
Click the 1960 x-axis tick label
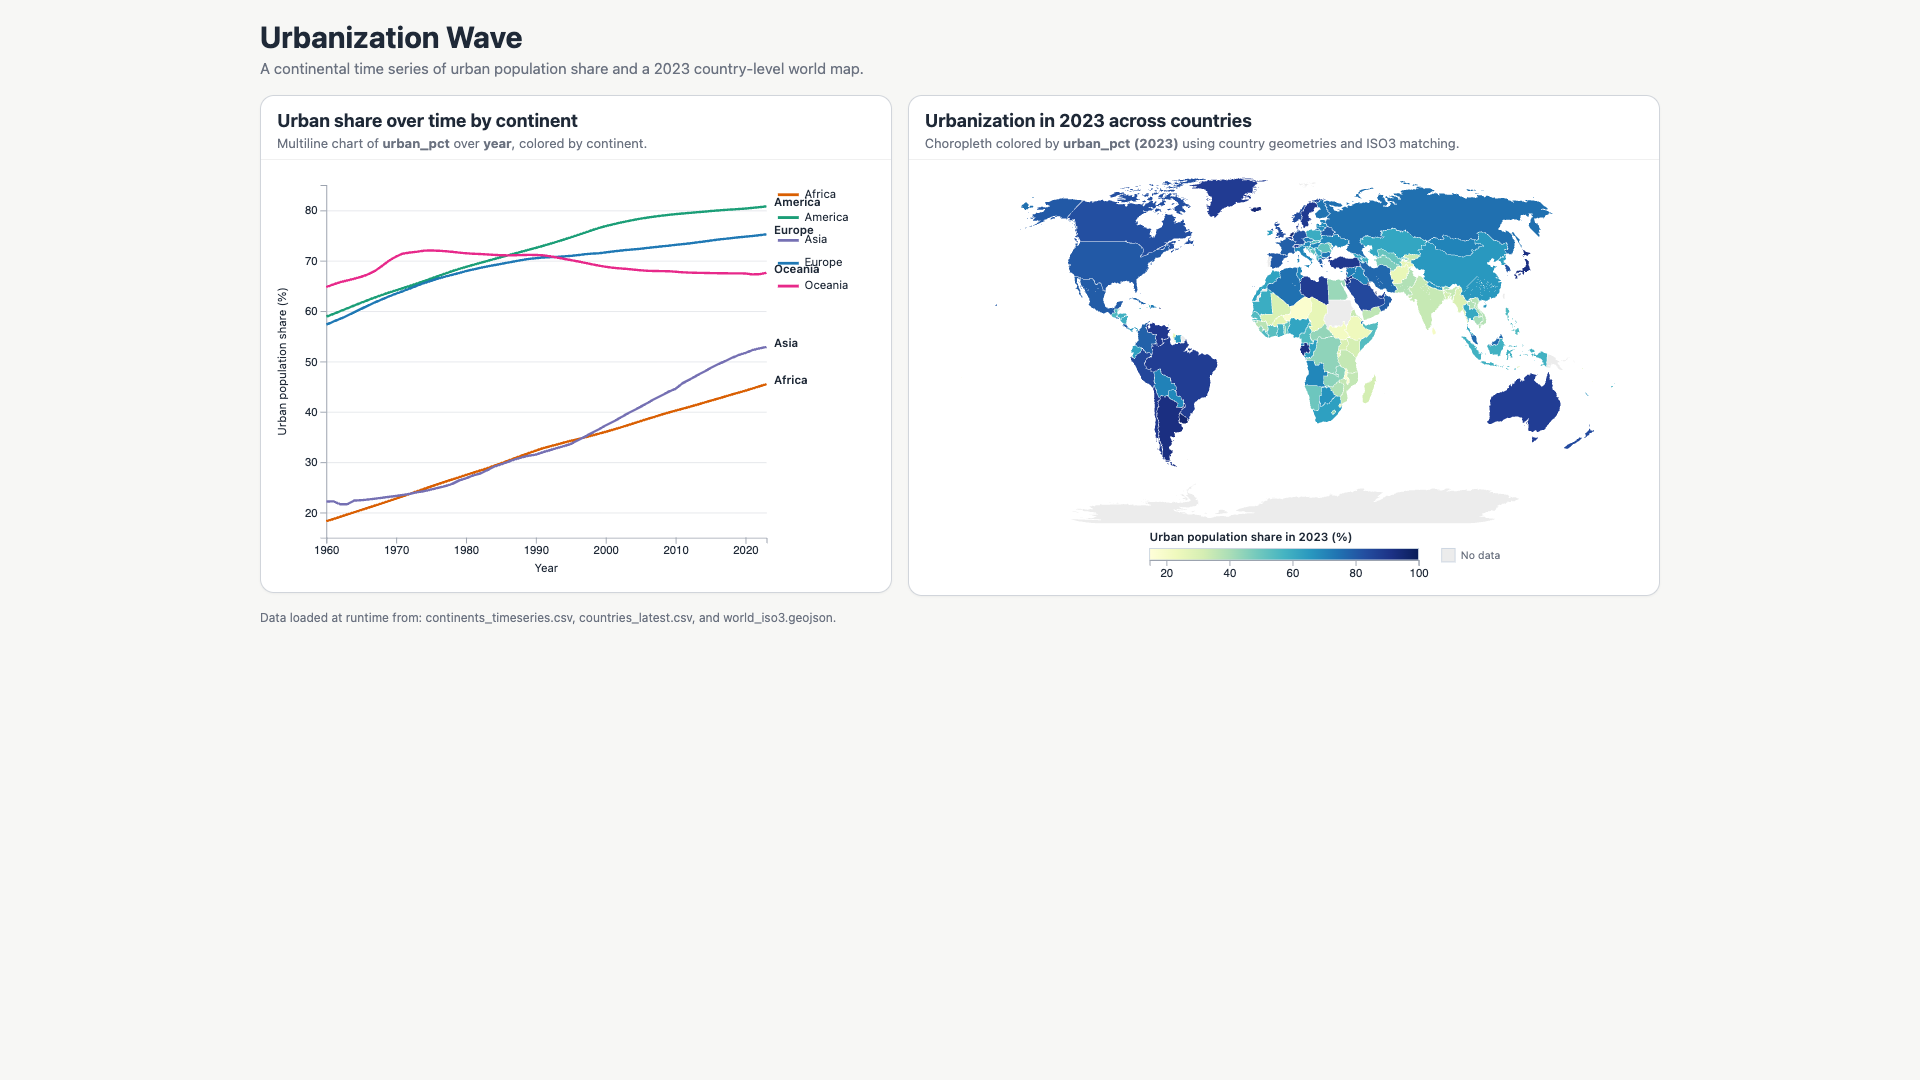click(327, 550)
